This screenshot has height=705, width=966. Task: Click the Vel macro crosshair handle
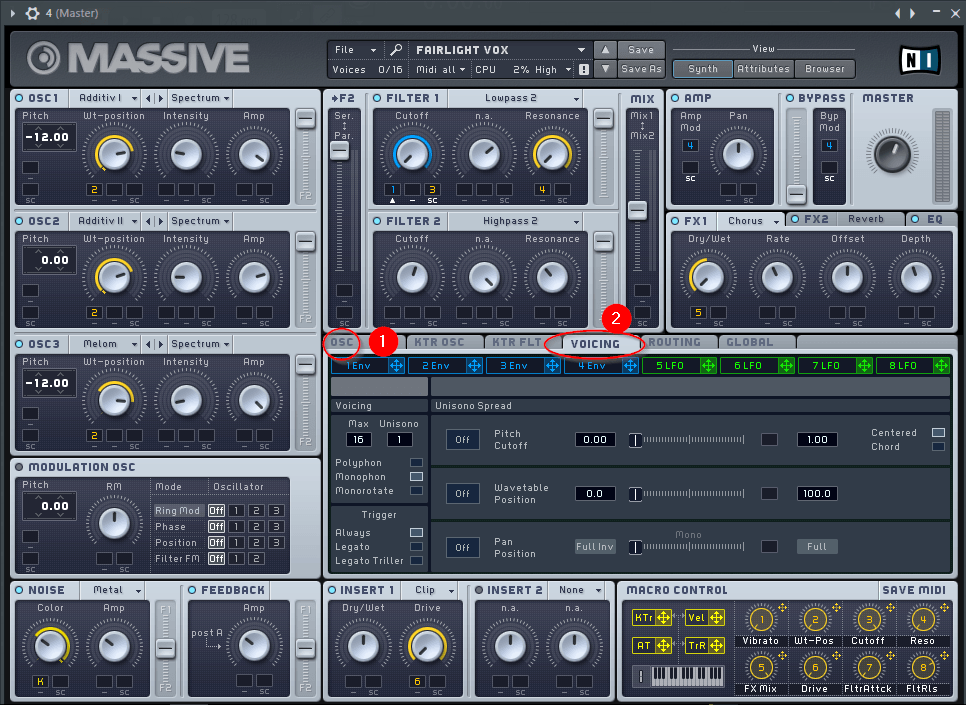point(714,618)
